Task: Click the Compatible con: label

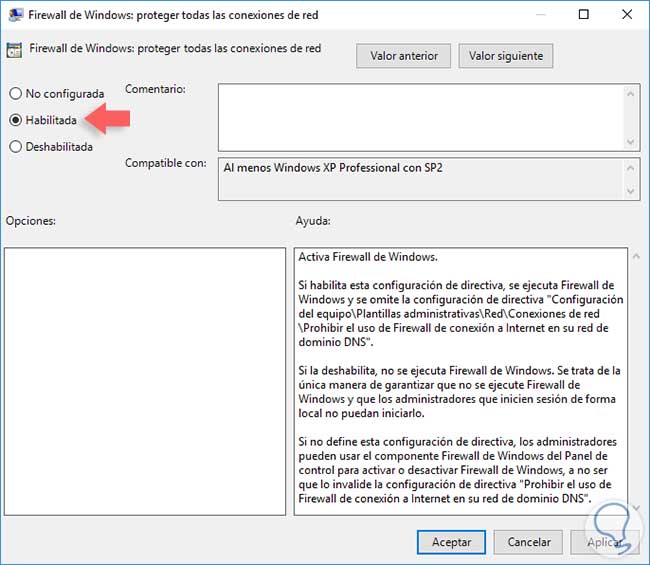Action: click(166, 163)
